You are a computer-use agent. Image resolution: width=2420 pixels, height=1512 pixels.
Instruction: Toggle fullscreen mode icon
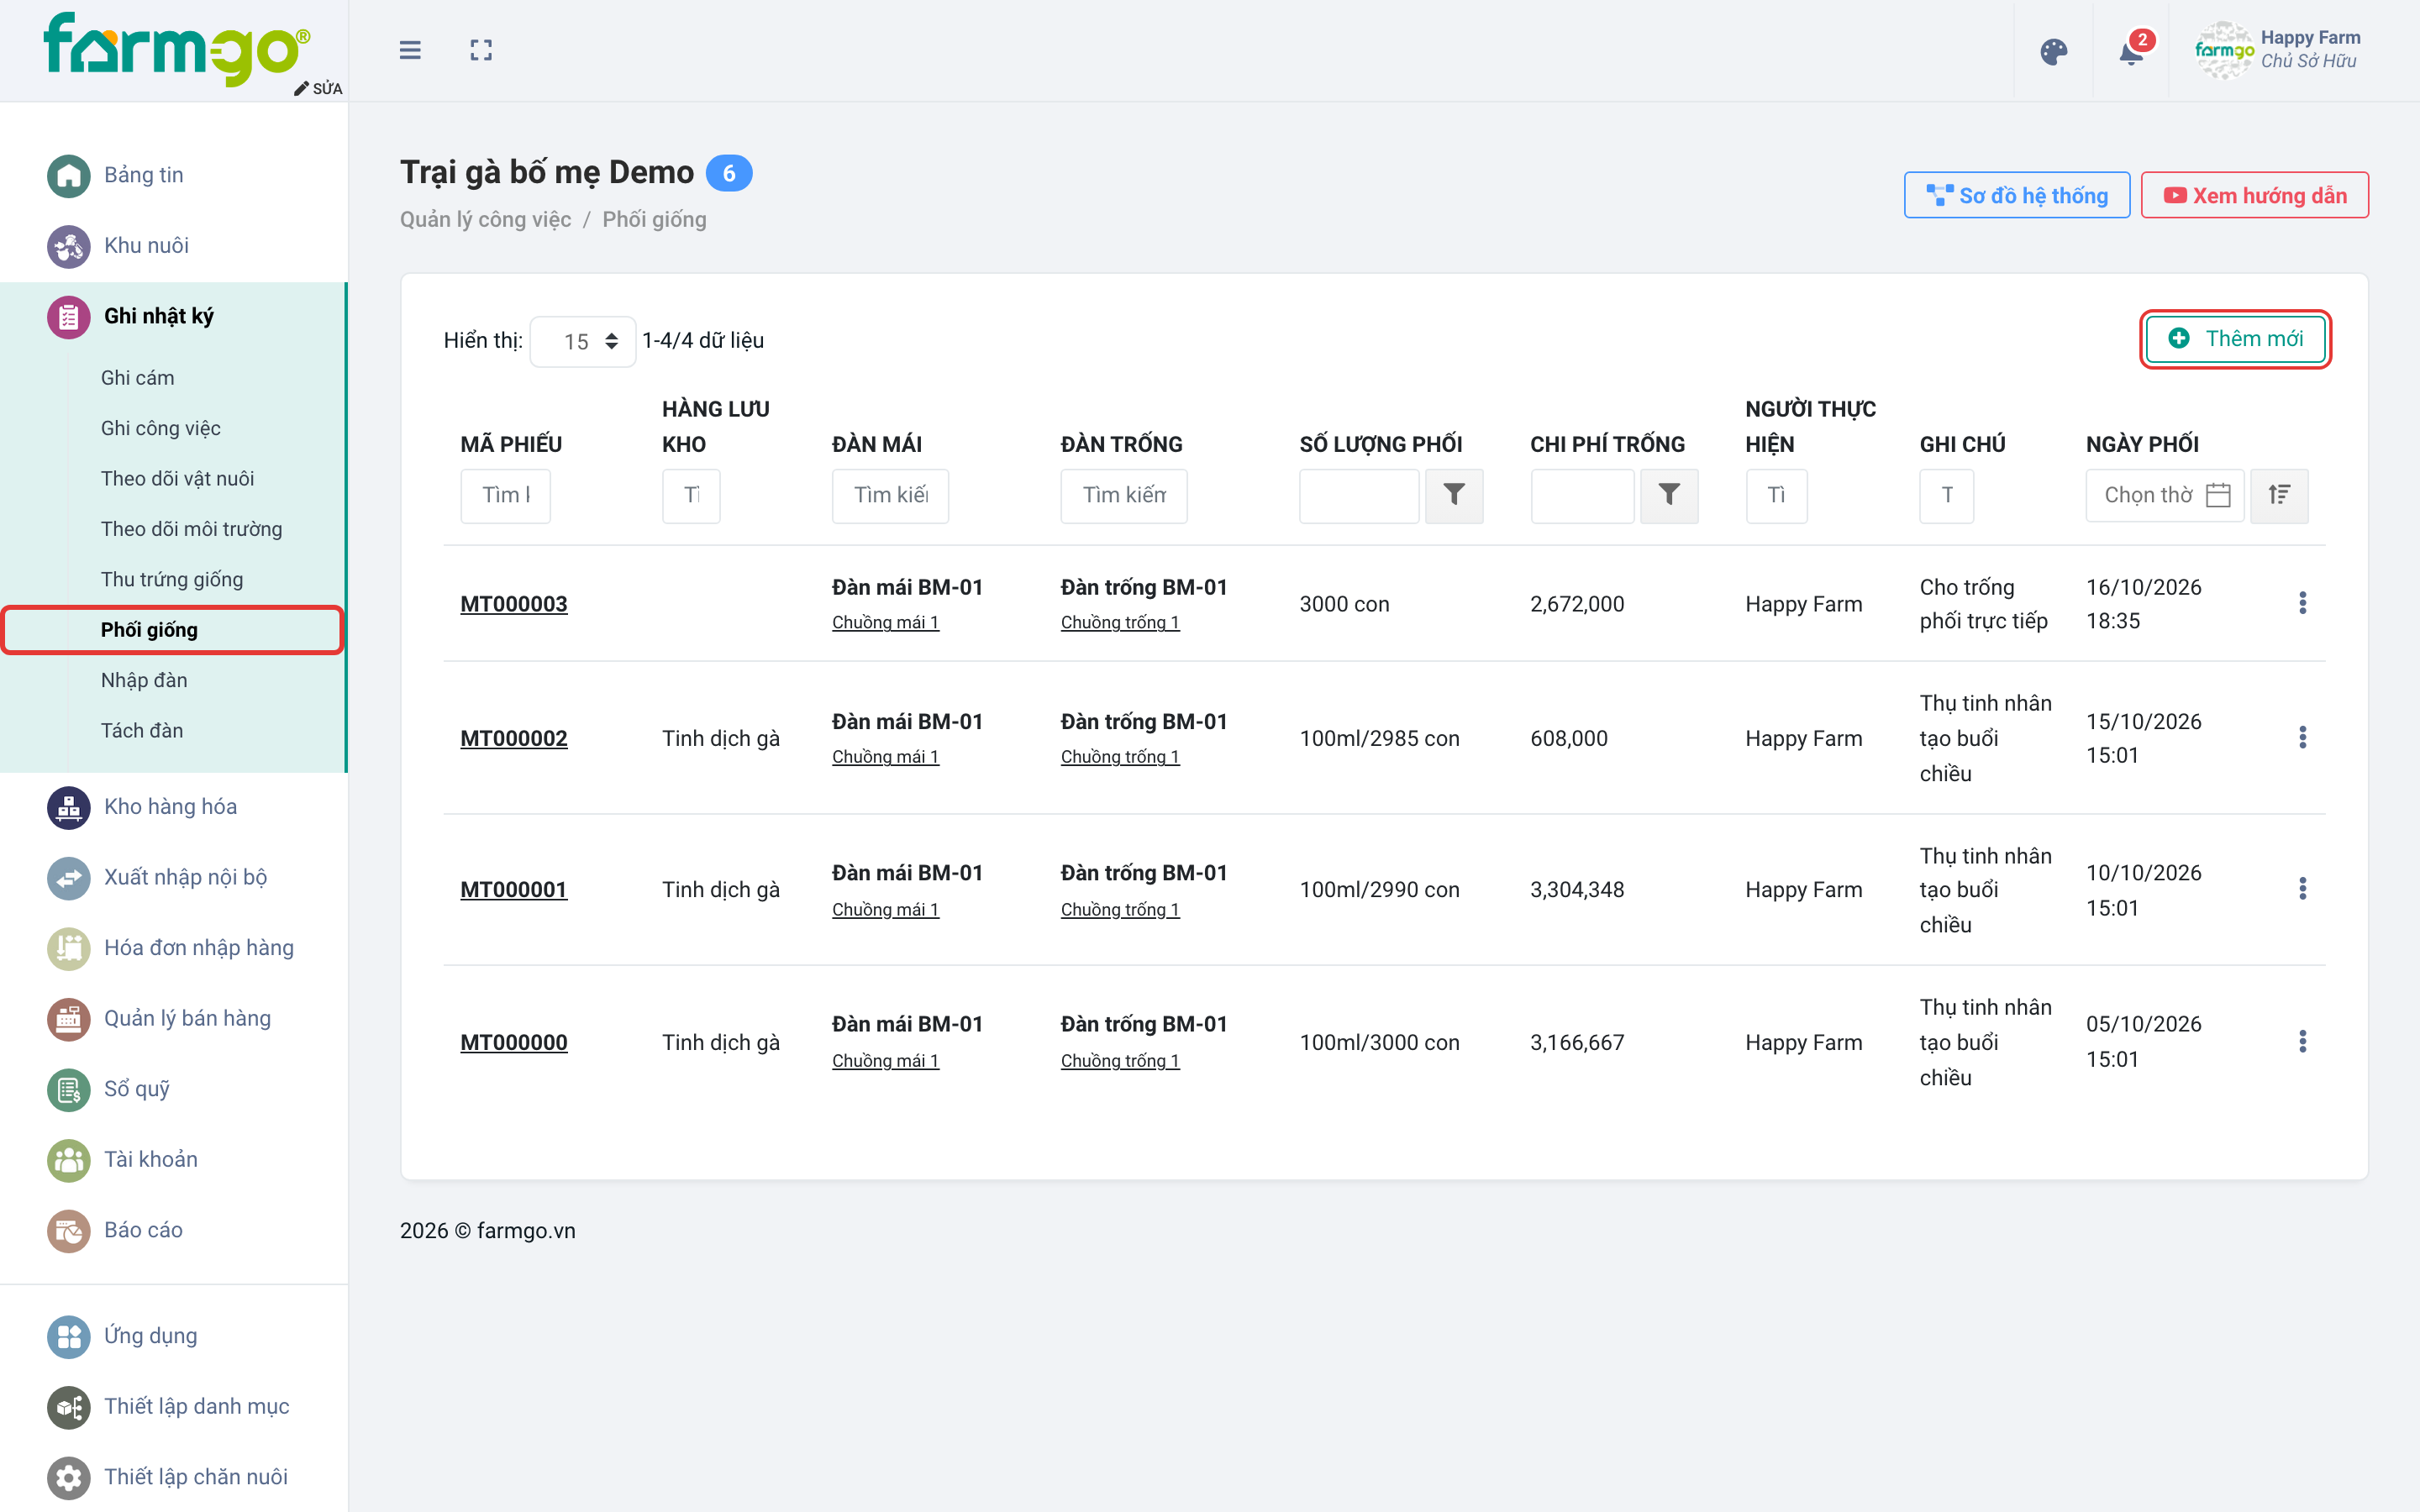coord(481,50)
